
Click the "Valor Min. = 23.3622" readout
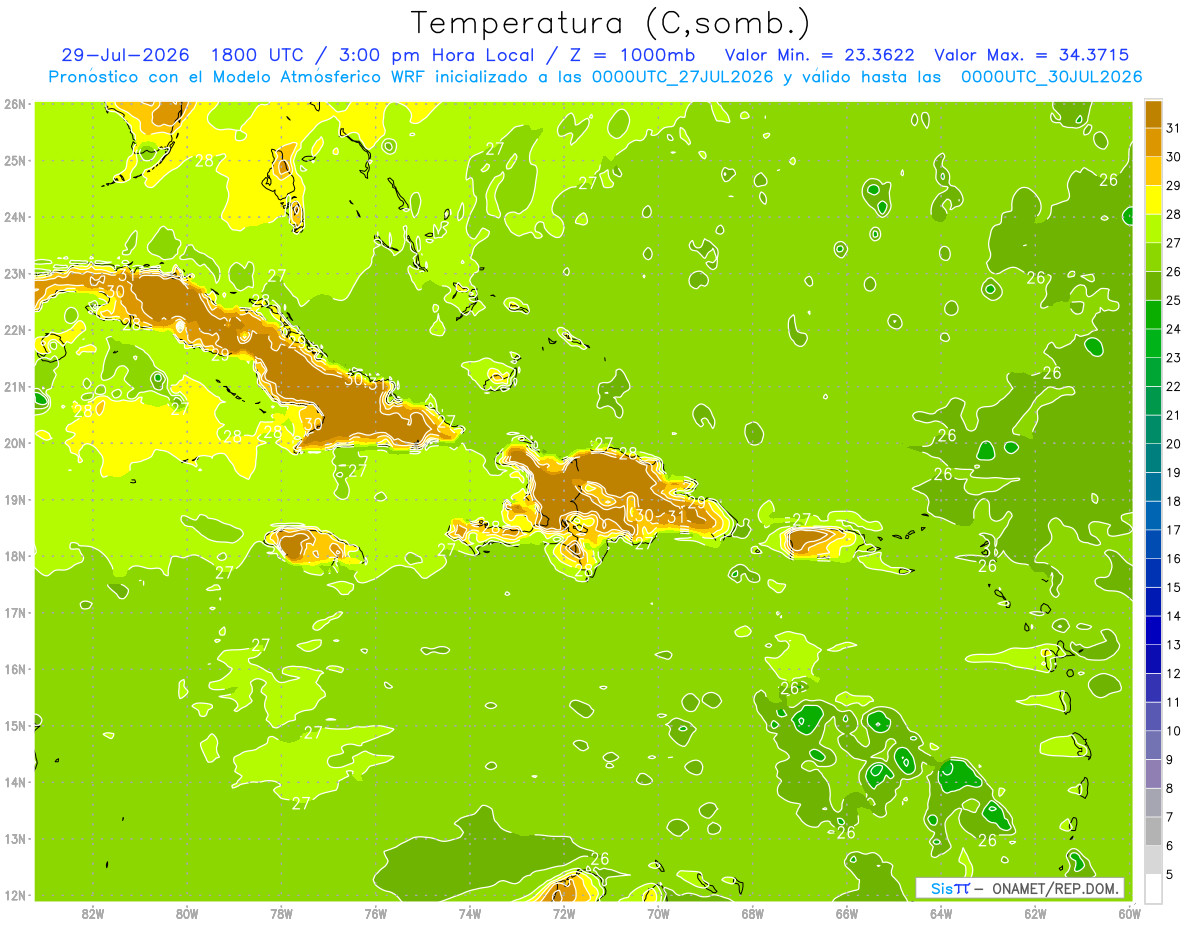[x=819, y=55]
